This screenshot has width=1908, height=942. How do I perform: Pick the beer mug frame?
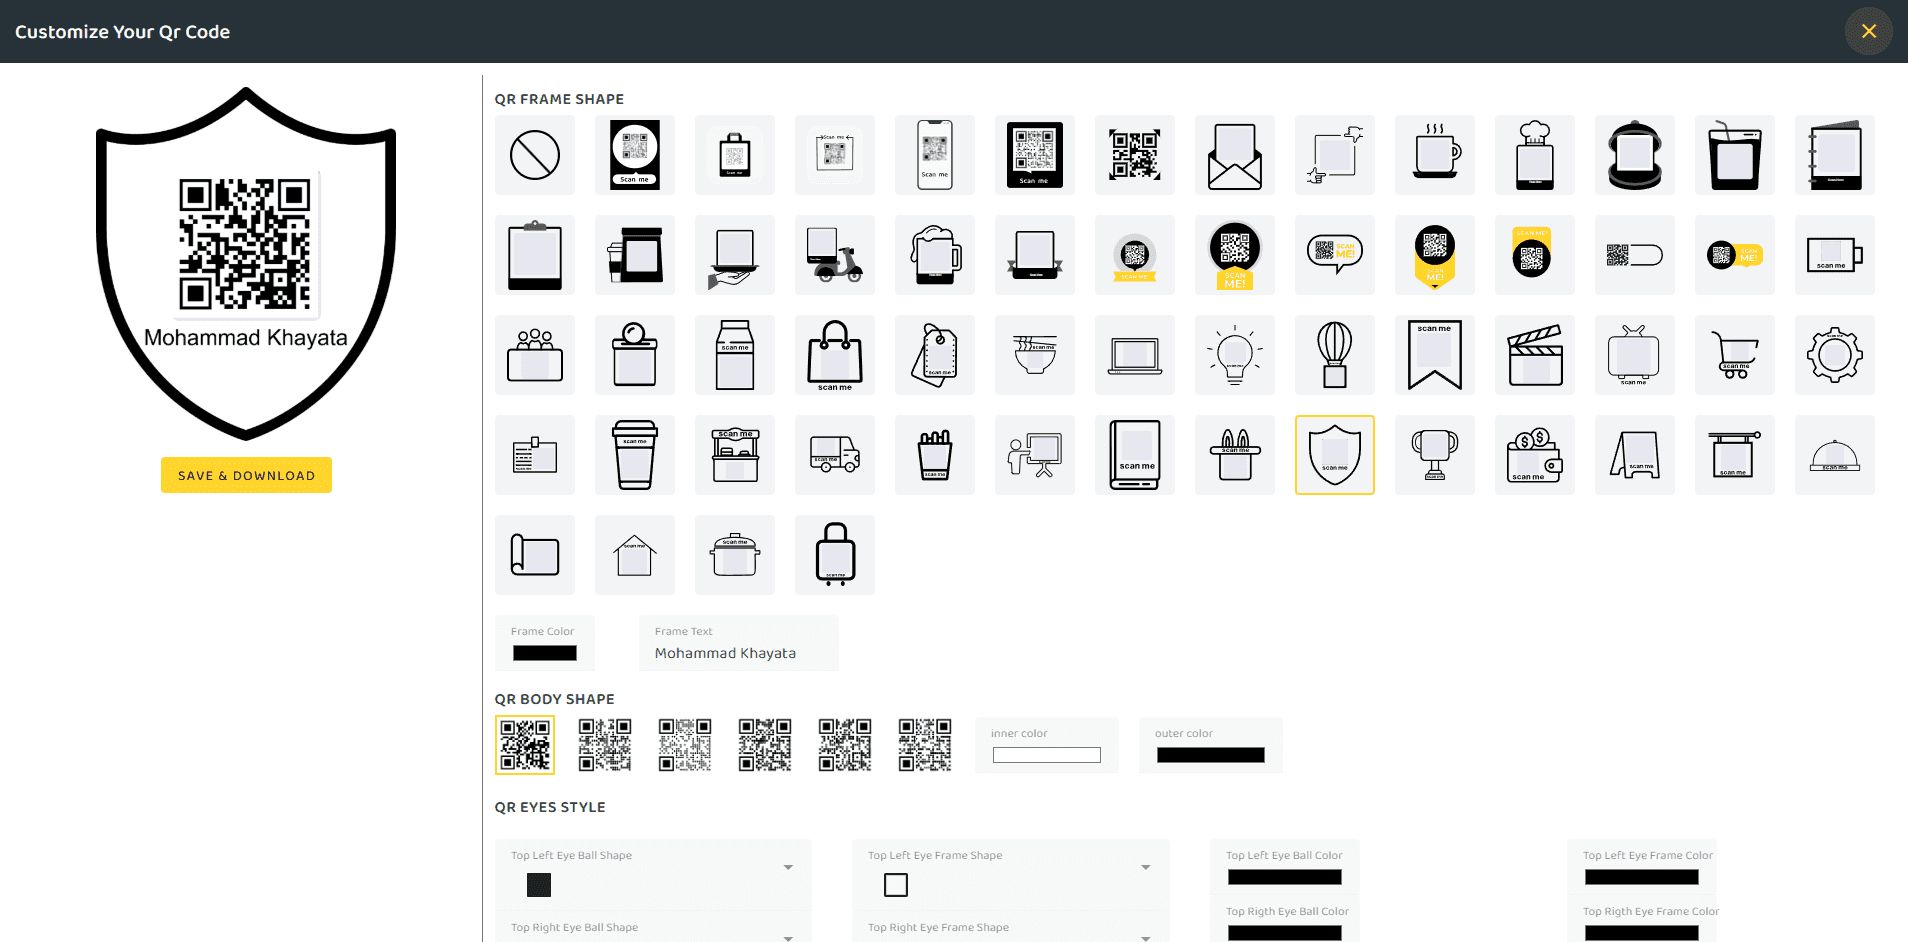(x=935, y=255)
